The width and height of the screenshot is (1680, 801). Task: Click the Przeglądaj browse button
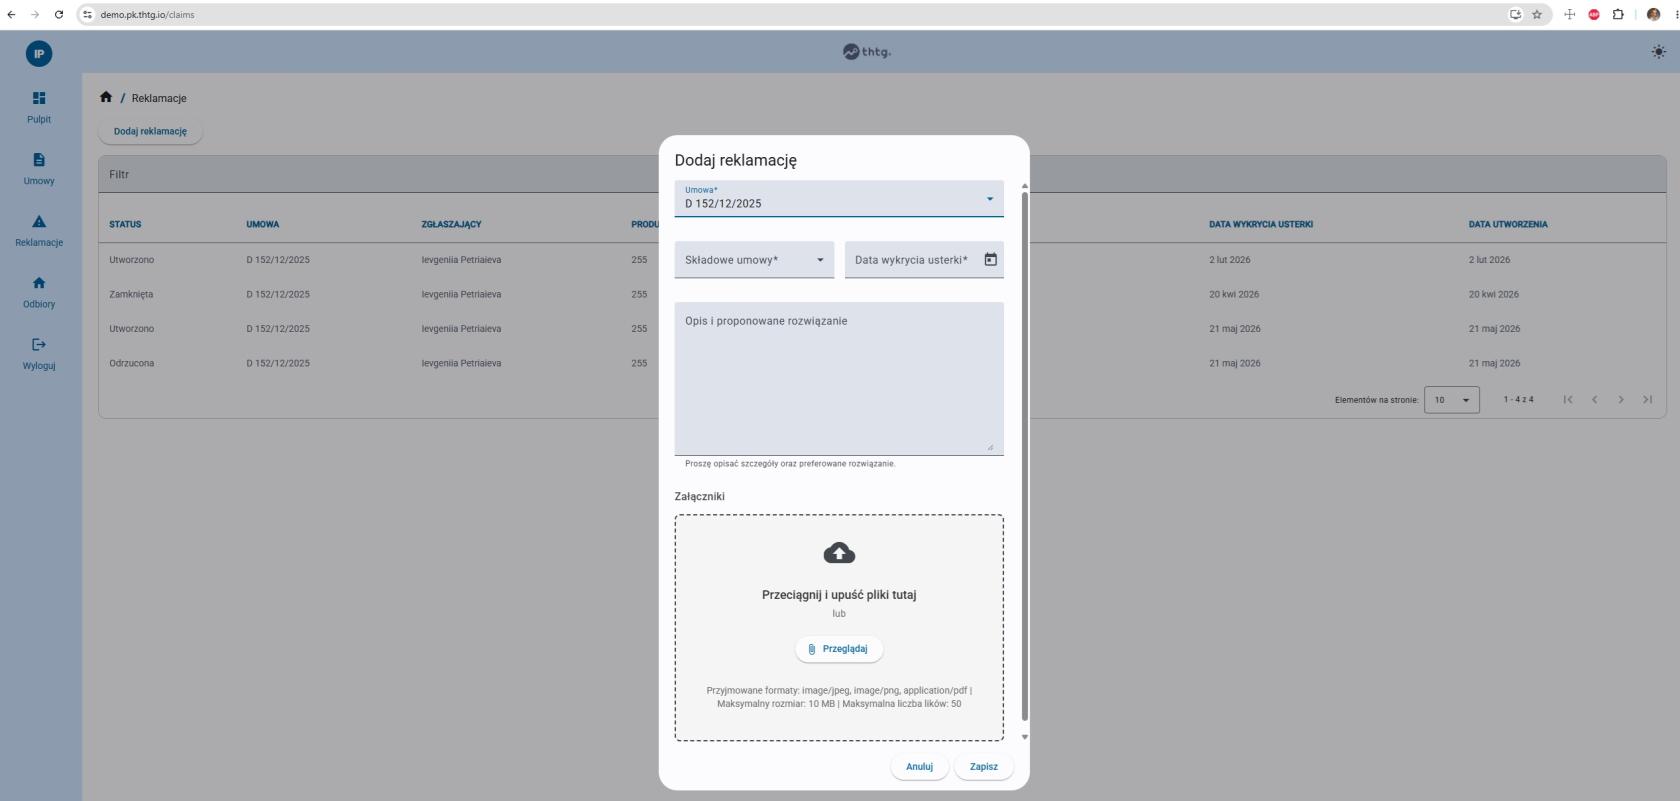coord(839,649)
